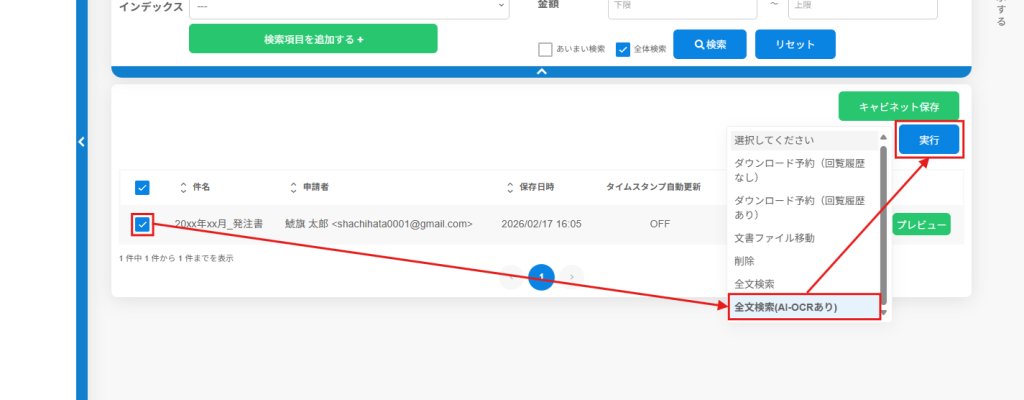
Task: Enable the あいまい検索 checkbox
Action: (x=545, y=49)
